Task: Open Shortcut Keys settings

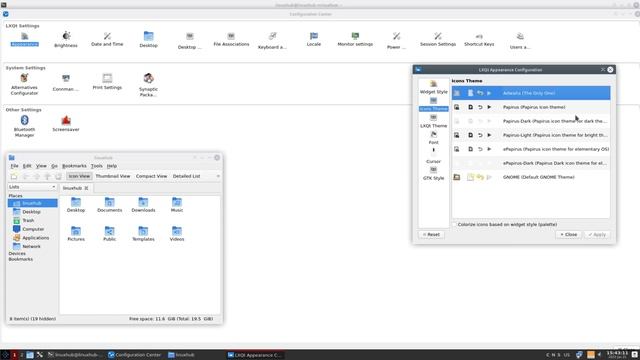Action: (479, 39)
